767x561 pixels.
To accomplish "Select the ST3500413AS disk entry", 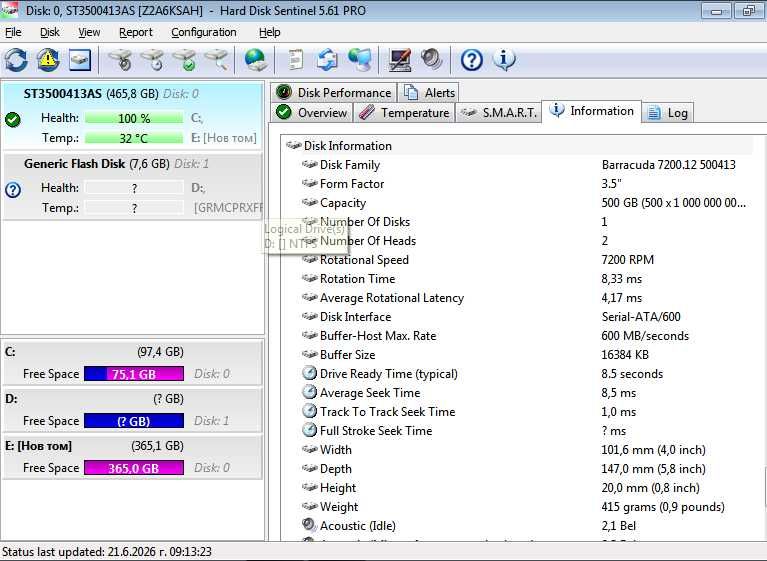I will click(133, 116).
